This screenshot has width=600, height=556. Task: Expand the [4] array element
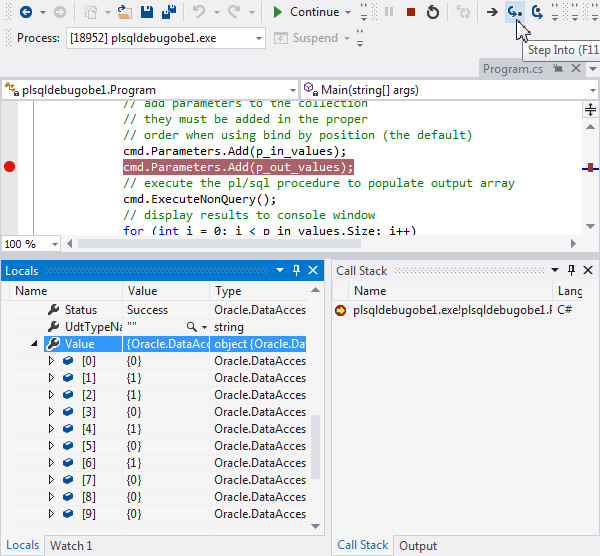(51, 429)
